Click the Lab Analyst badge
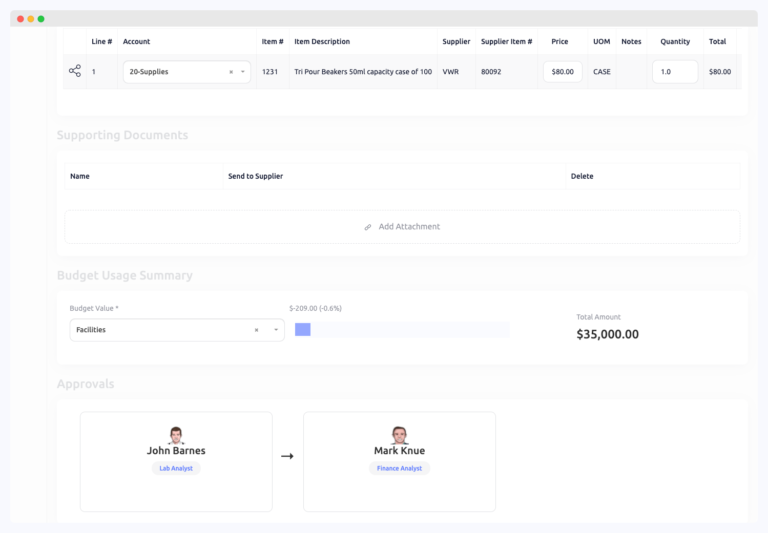The image size is (768, 533). 176,468
